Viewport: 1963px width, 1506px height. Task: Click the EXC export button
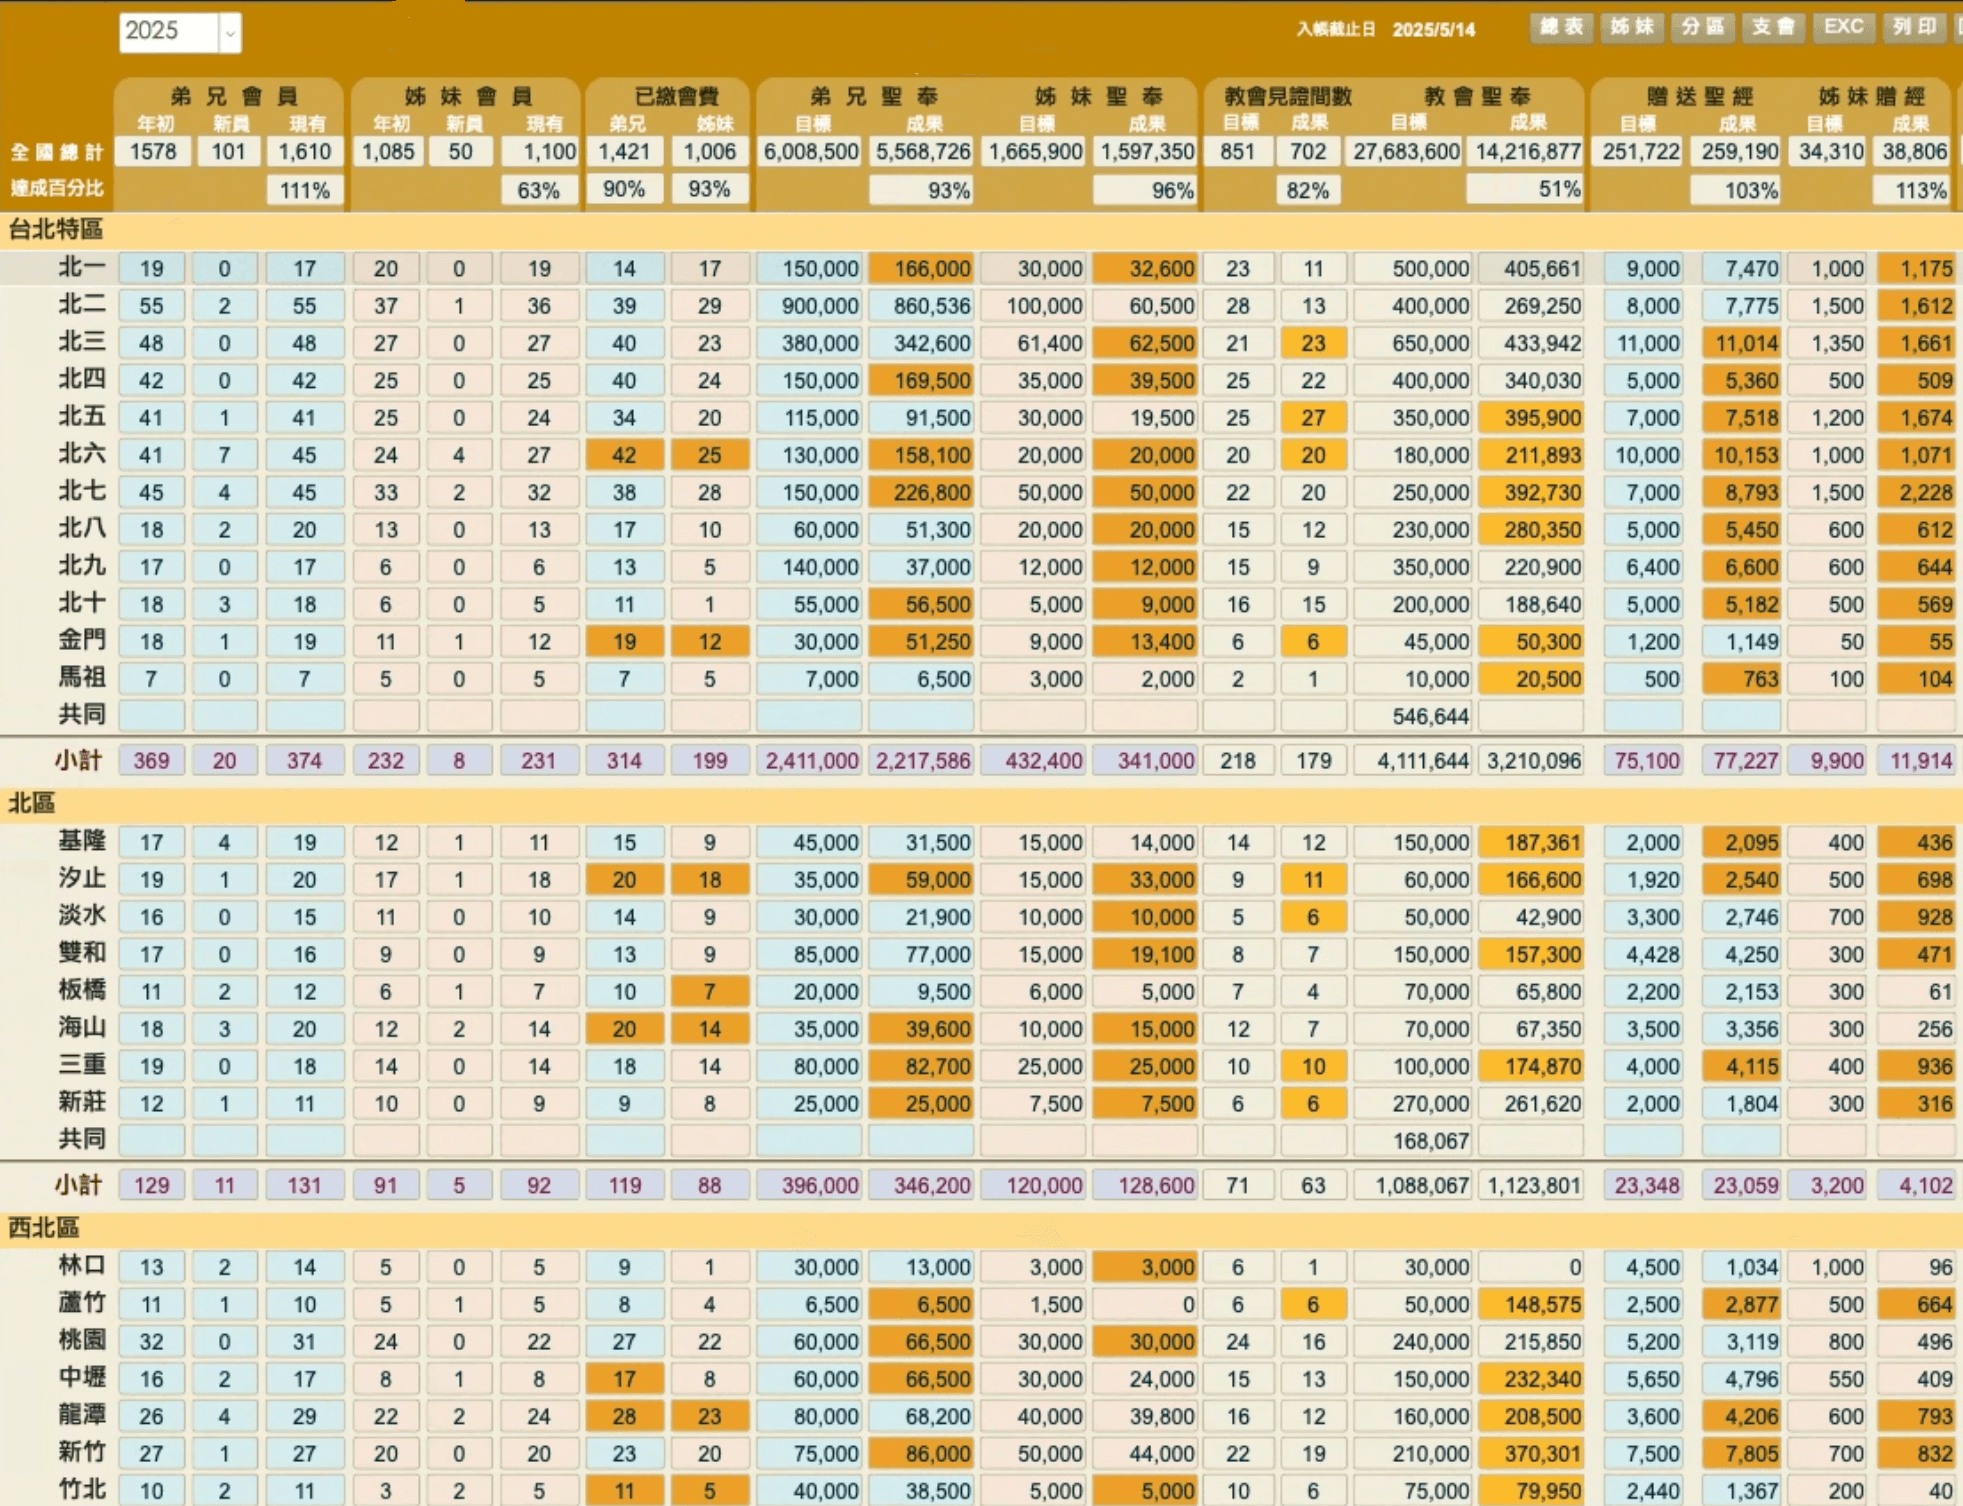click(1843, 27)
